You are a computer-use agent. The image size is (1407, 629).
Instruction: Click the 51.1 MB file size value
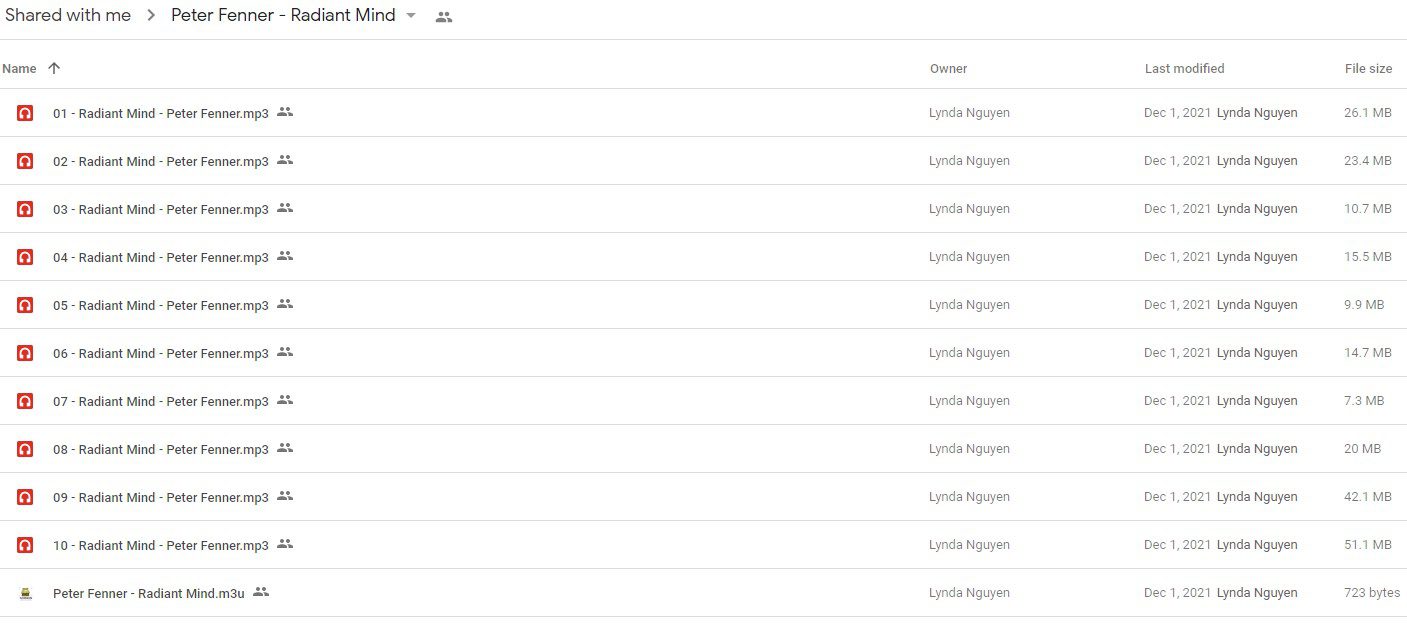pyautogui.click(x=1368, y=545)
